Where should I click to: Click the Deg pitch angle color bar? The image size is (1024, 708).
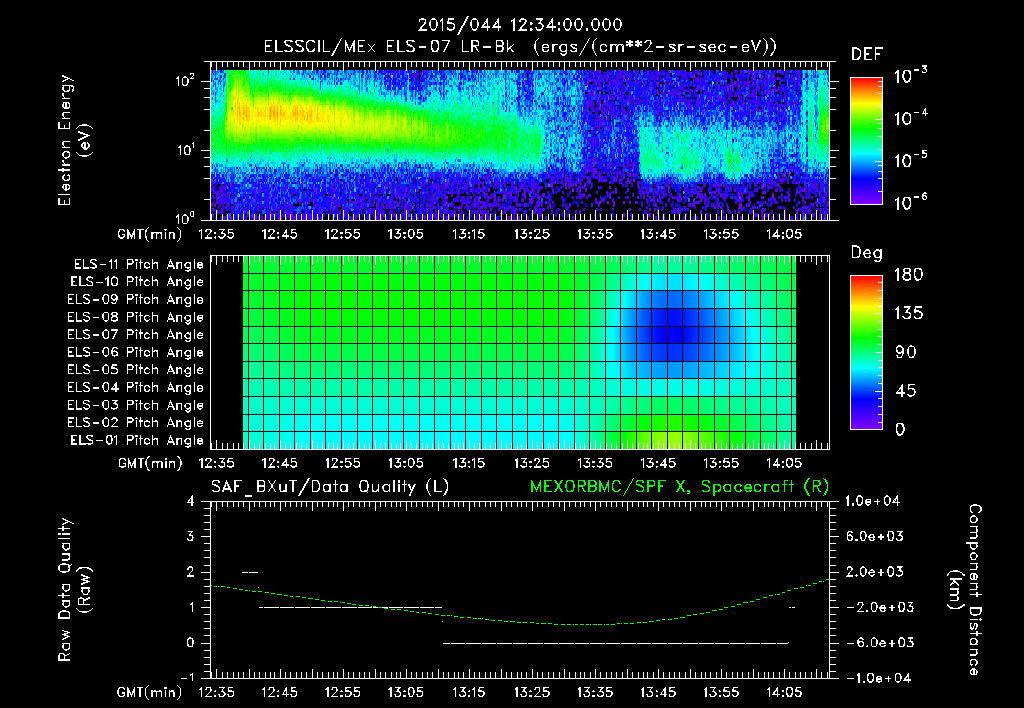pyautogui.click(x=866, y=352)
